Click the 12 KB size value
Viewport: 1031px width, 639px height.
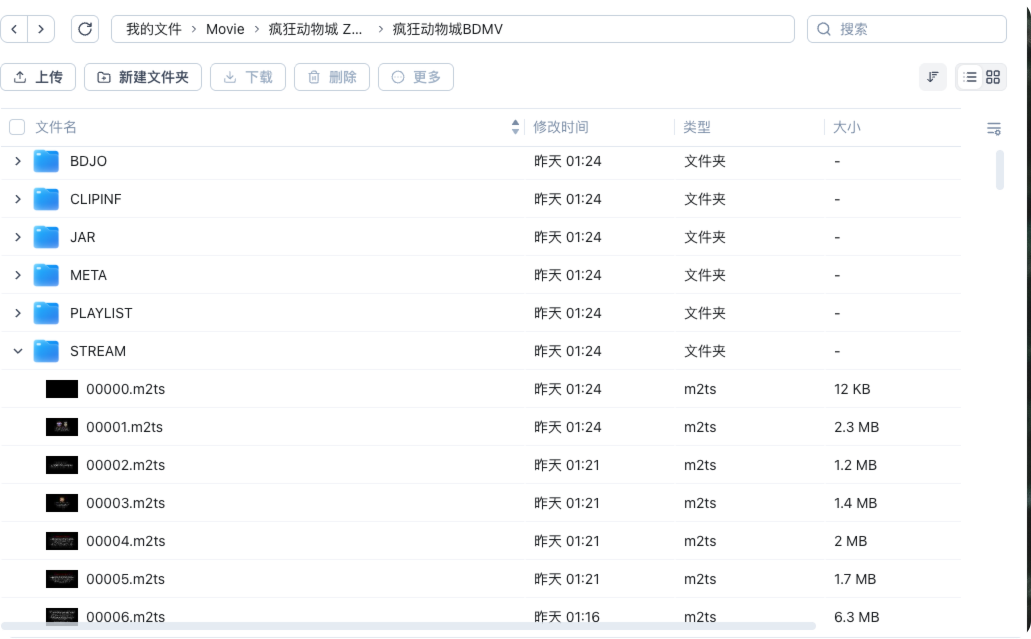(x=852, y=389)
